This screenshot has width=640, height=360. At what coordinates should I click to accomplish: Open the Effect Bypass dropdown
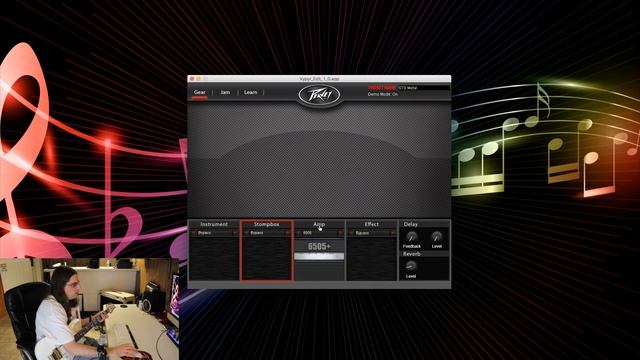click(372, 233)
